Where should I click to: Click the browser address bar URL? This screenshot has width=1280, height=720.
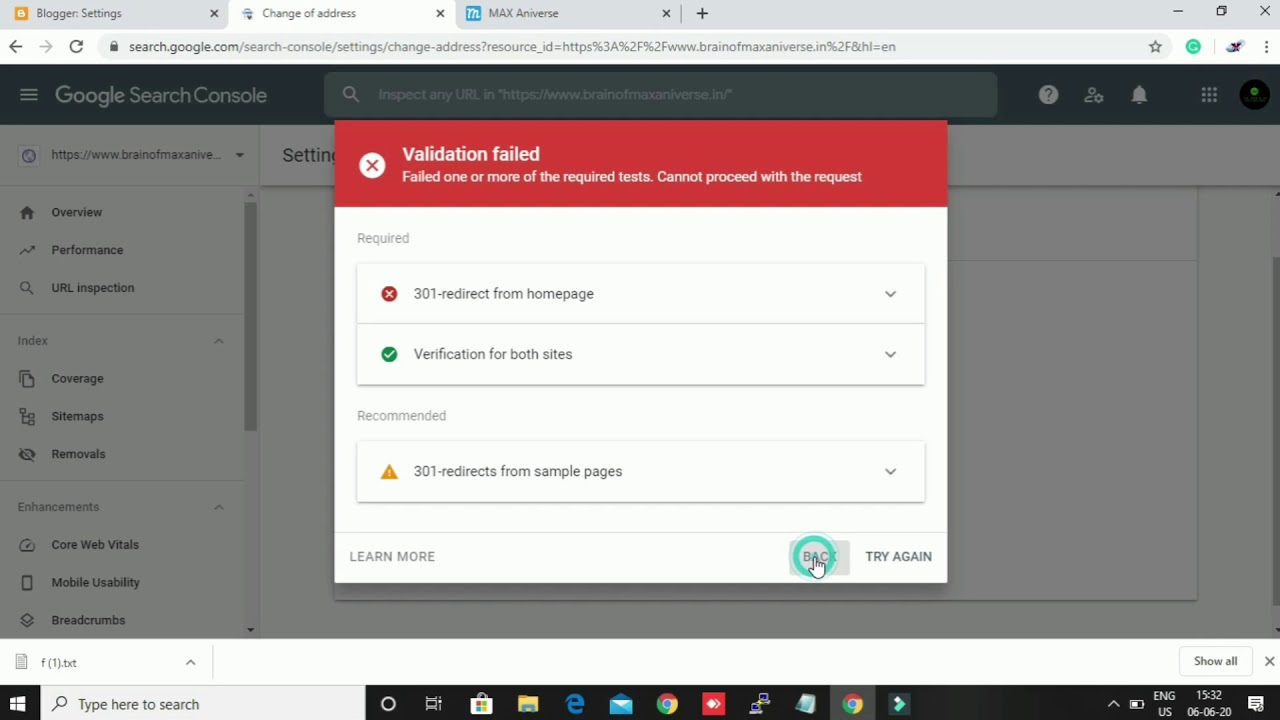tap(512, 46)
